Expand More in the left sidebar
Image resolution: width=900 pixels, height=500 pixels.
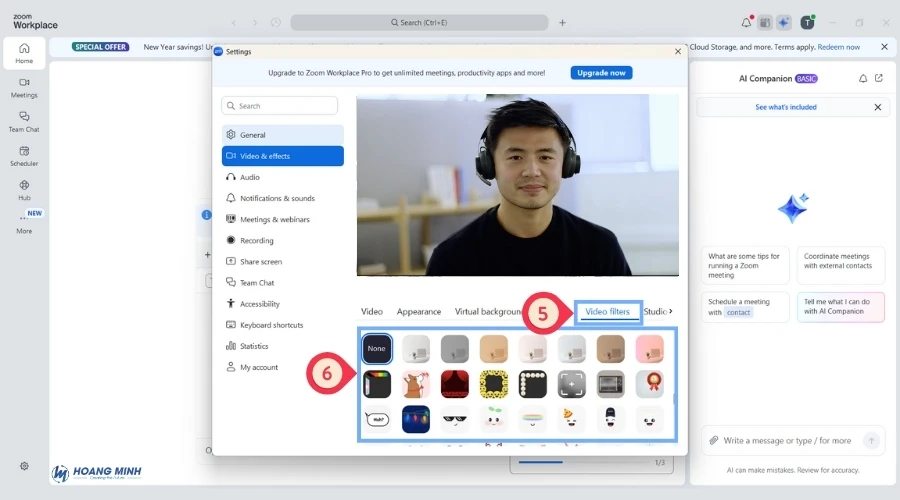click(x=24, y=222)
